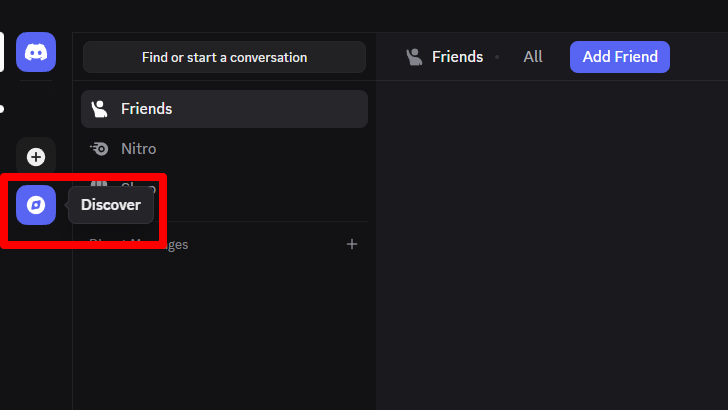The height and width of the screenshot is (410, 728).
Task: Open the Discover compass icon
Action: tap(36, 205)
